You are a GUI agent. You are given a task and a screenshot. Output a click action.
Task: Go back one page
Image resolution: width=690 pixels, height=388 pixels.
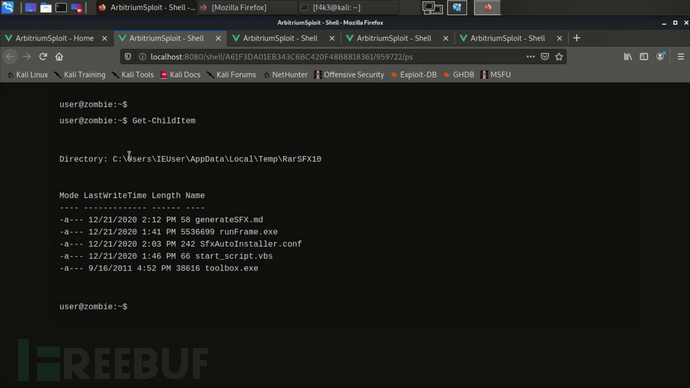coord(10,57)
